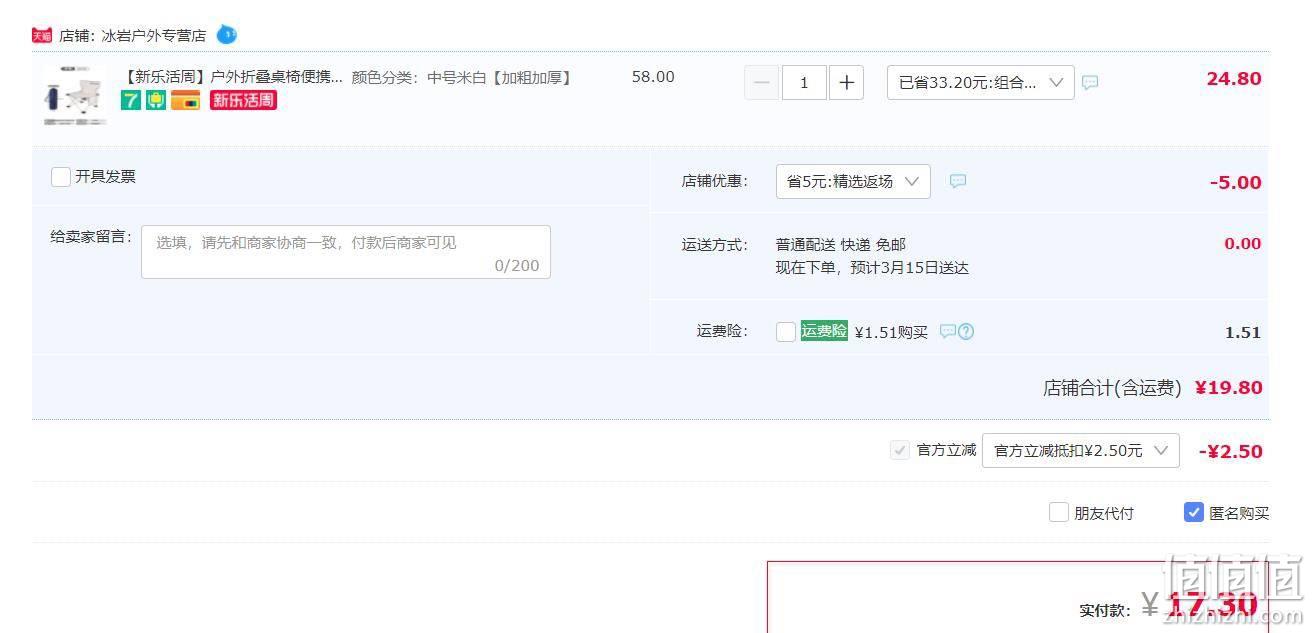Toggle the 官方立减 checkbox

[x=900, y=451]
